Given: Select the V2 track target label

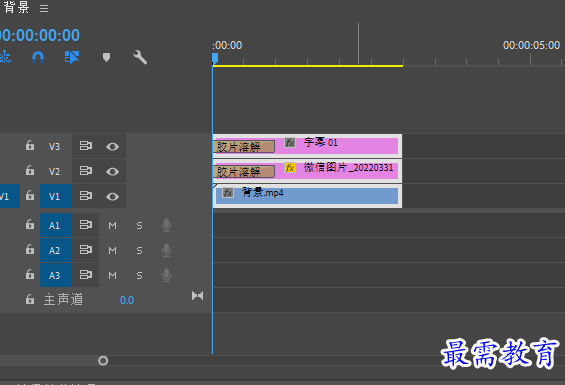Looking at the screenshot, I should [54, 171].
